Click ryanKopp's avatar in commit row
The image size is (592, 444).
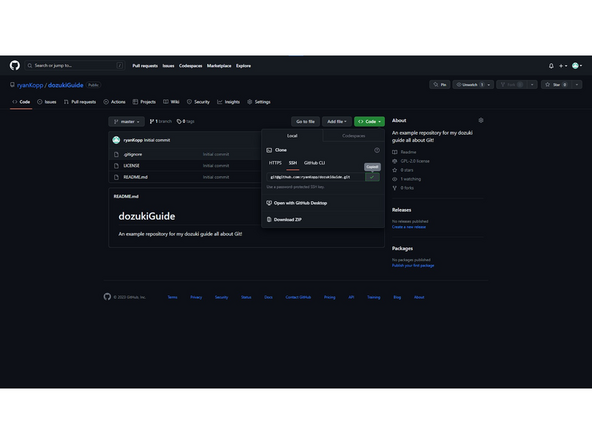coord(116,140)
